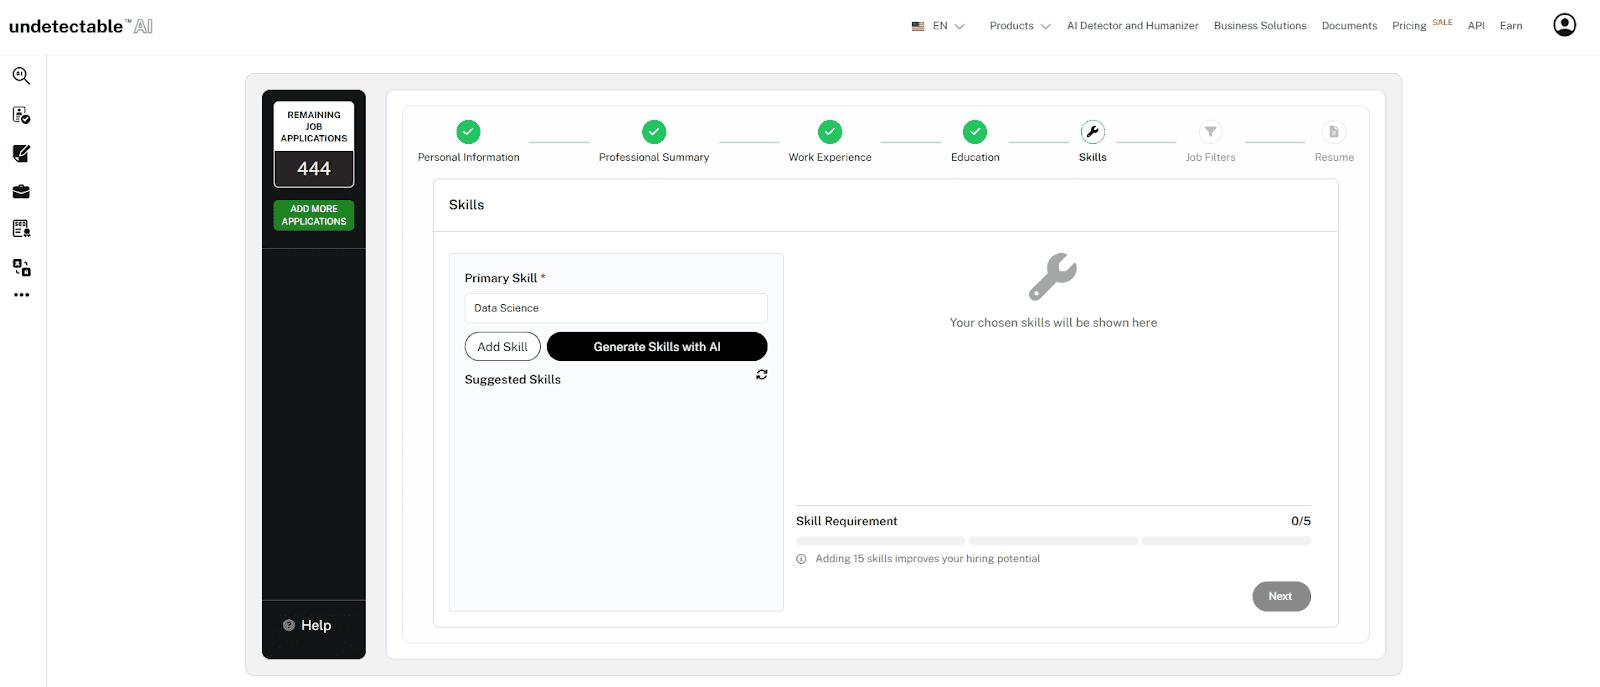Go to the Personal Information step icon
Screen dimensions: 1600x687
pyautogui.click(x=468, y=132)
